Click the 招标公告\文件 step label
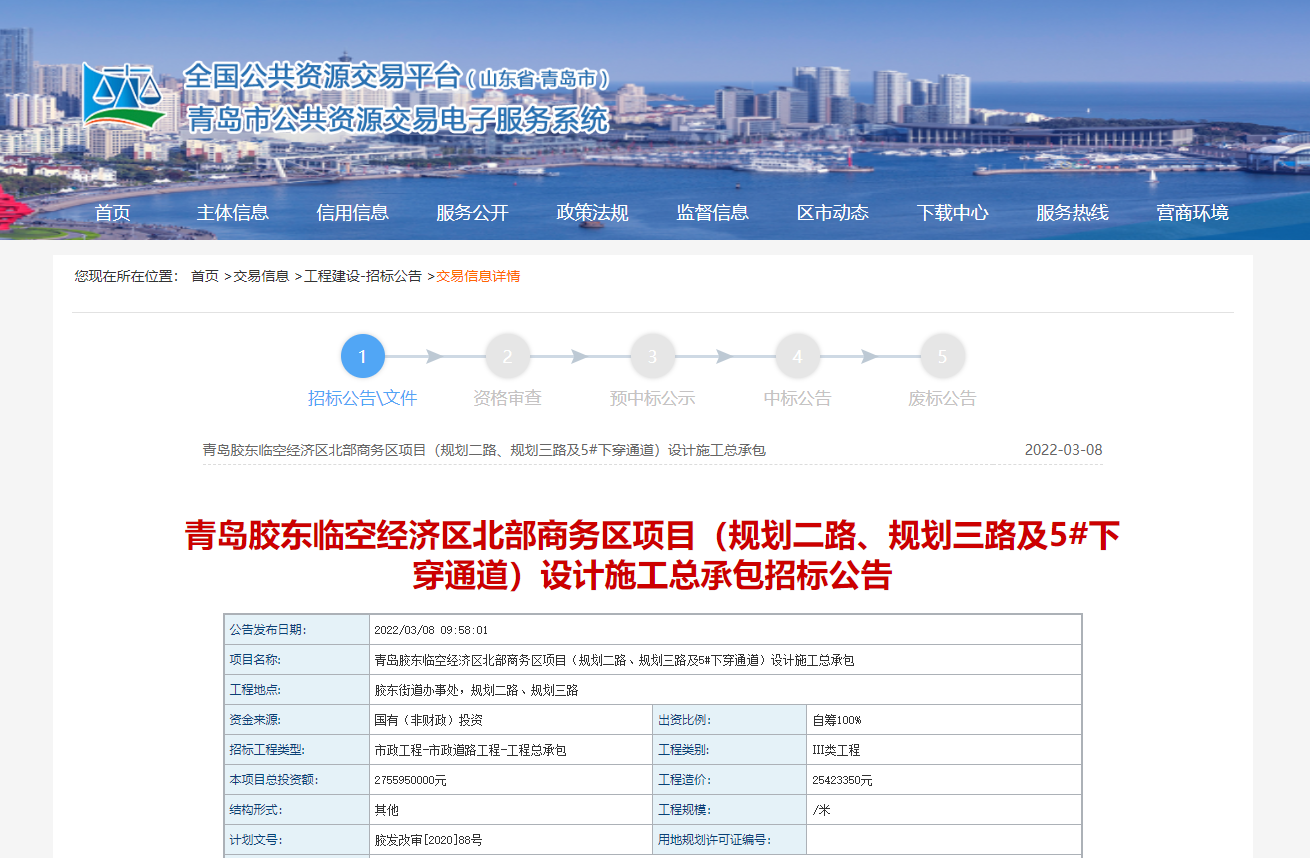Image resolution: width=1310 pixels, height=858 pixels. 363,399
